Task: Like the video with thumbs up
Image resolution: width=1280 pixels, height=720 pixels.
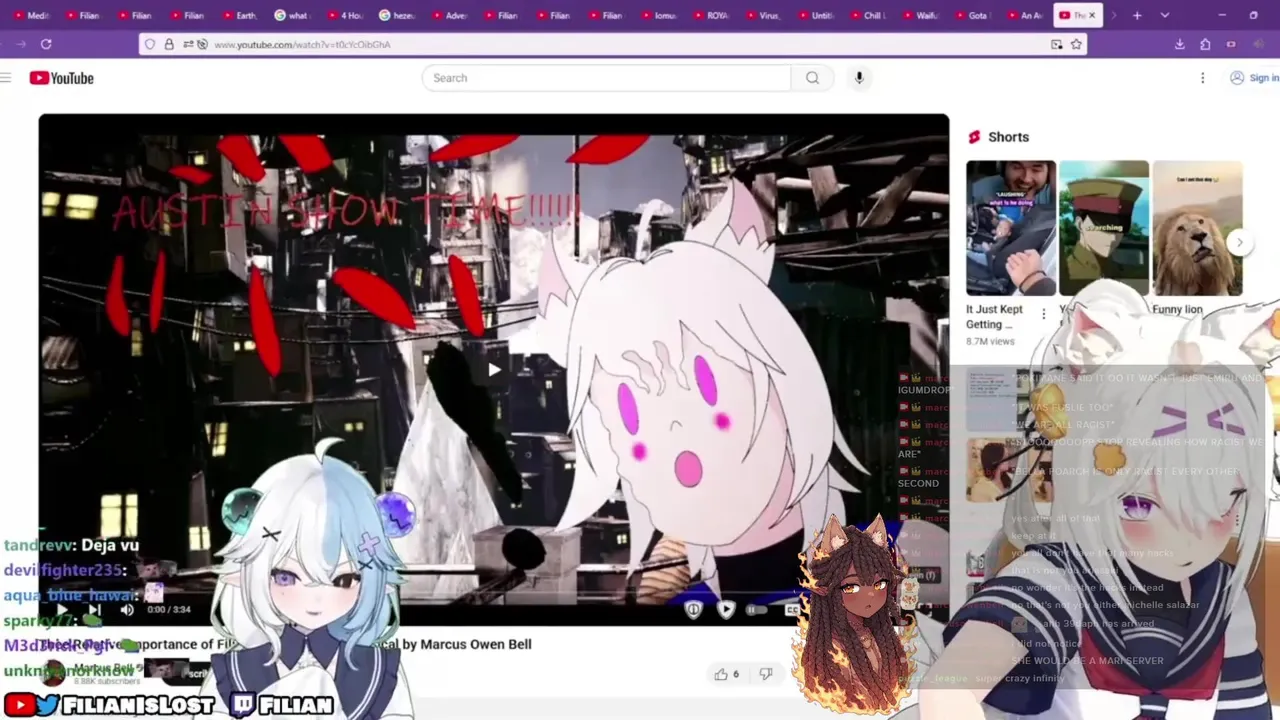Action: point(727,674)
